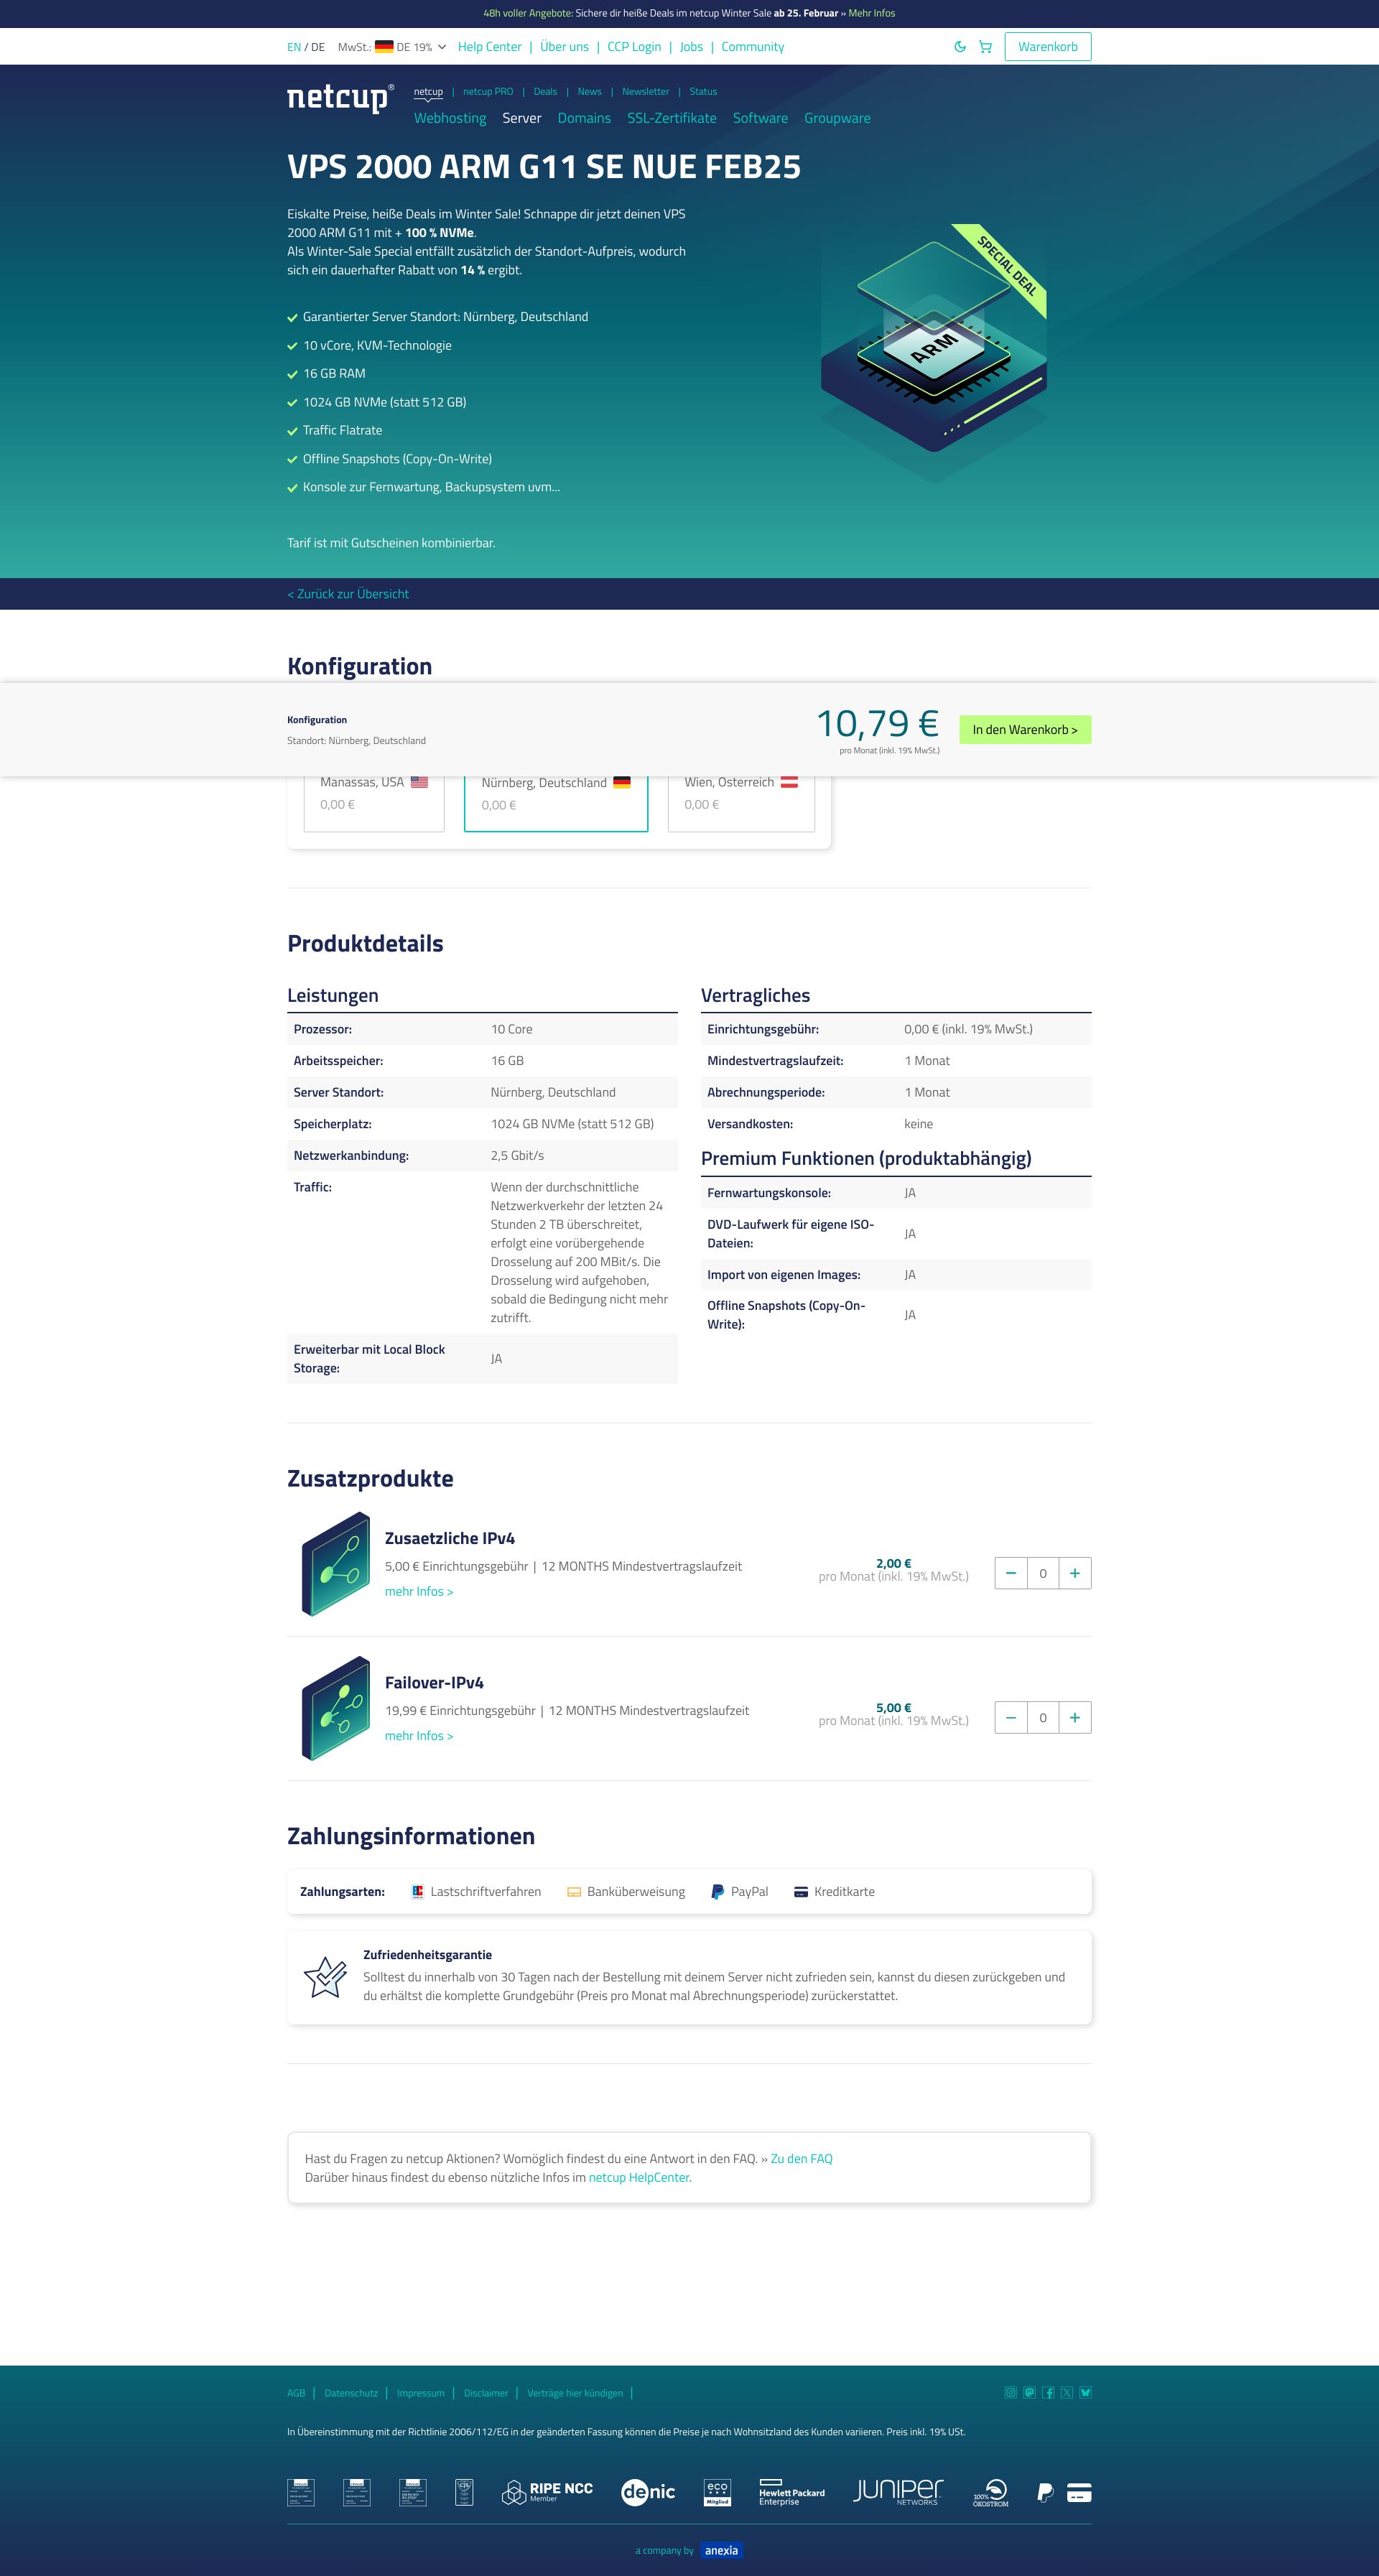Viewport: 1379px width, 2576px height.
Task: Click the netcup logo
Action: click(340, 98)
